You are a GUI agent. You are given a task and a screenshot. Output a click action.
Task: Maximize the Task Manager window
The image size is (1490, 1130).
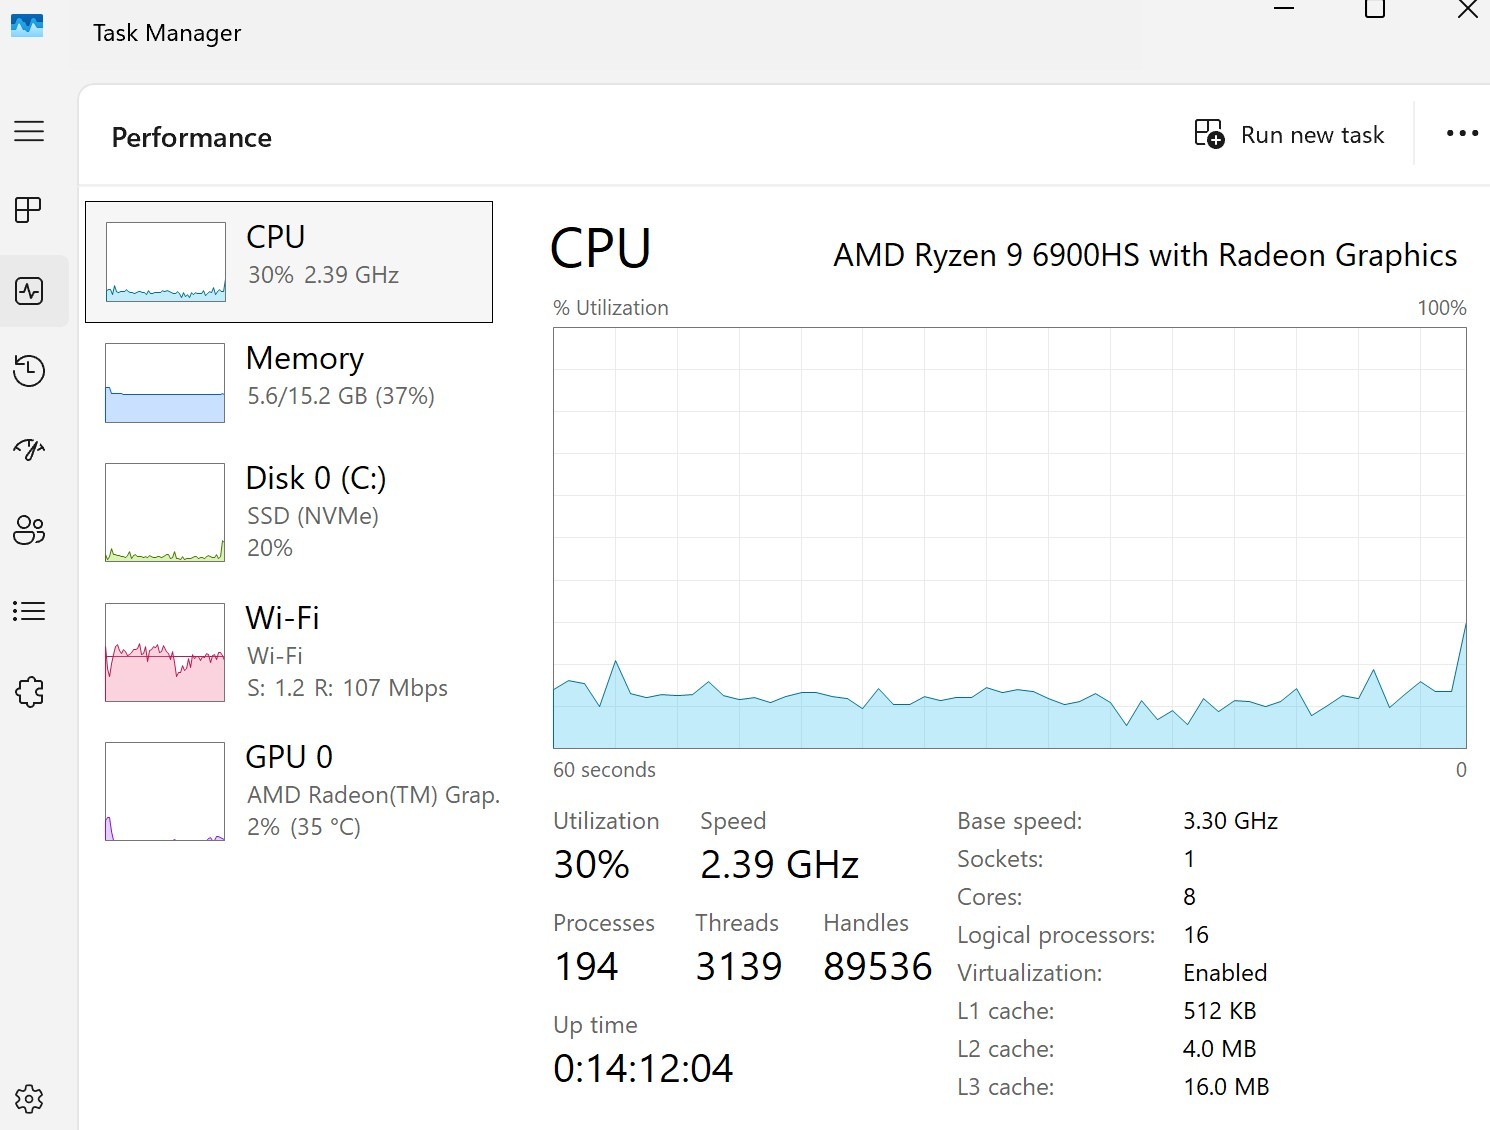point(1375,9)
